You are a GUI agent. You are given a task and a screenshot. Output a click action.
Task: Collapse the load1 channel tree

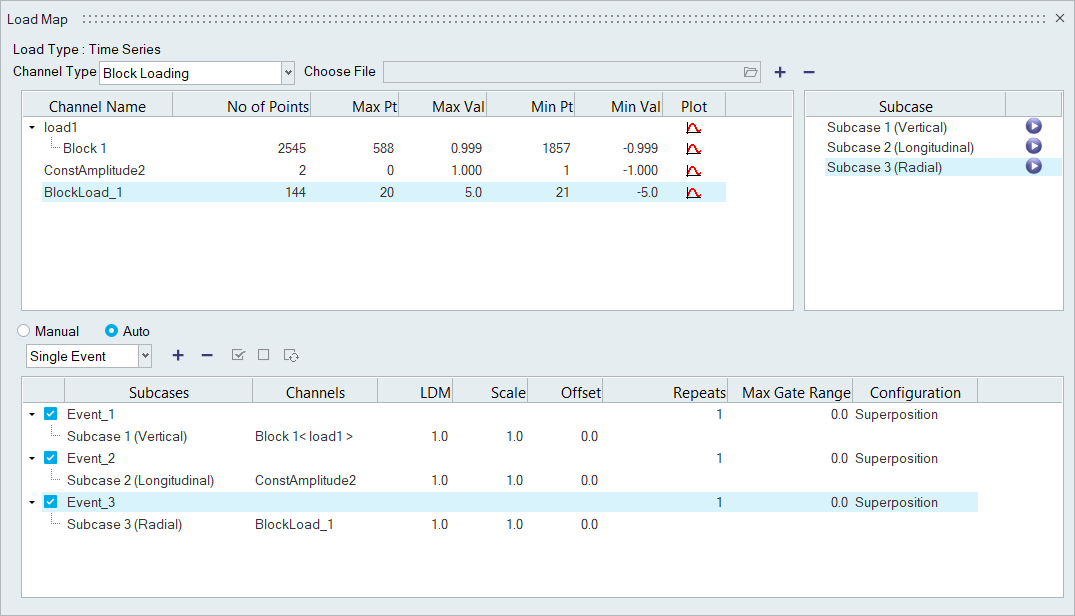[32, 128]
